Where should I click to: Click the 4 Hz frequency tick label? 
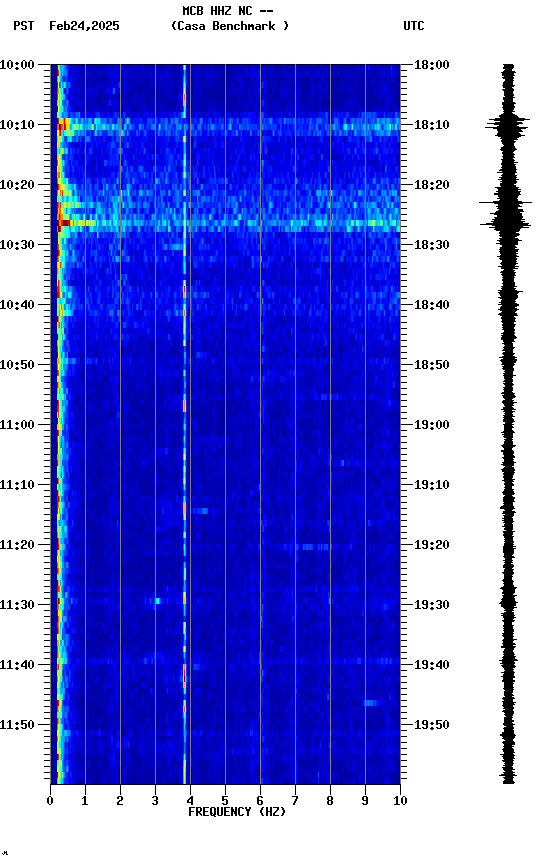[x=190, y=801]
